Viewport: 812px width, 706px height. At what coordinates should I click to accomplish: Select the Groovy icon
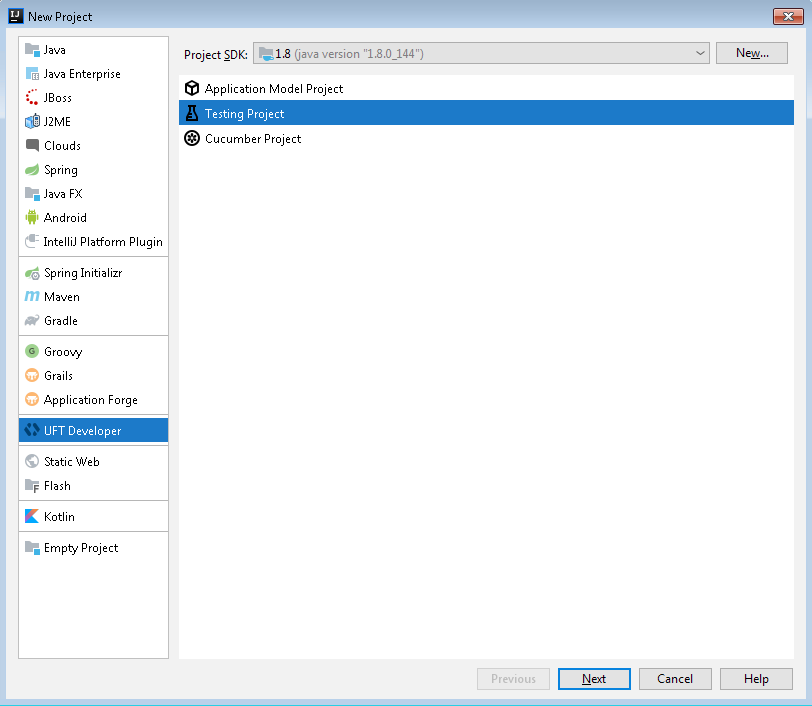click(32, 352)
